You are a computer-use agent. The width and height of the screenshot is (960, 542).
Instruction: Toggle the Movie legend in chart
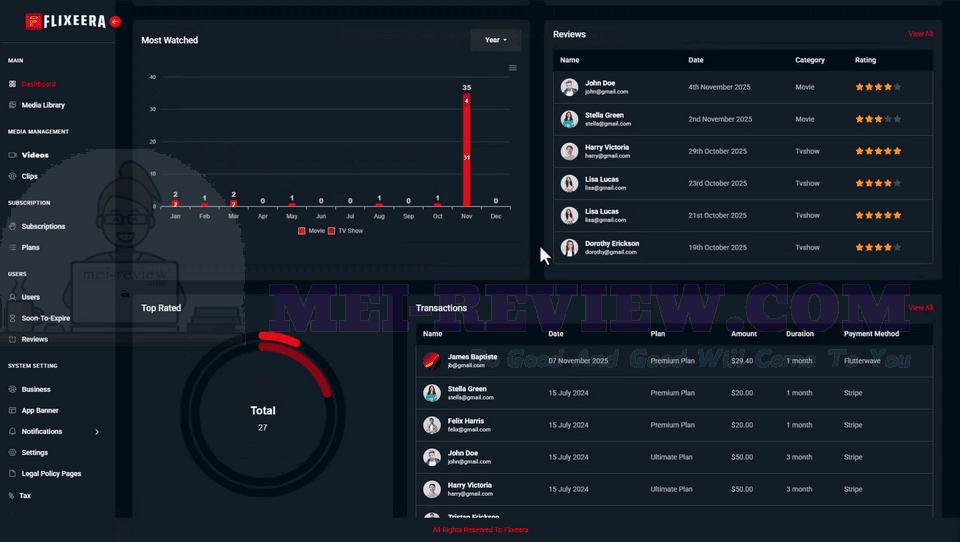pos(312,231)
